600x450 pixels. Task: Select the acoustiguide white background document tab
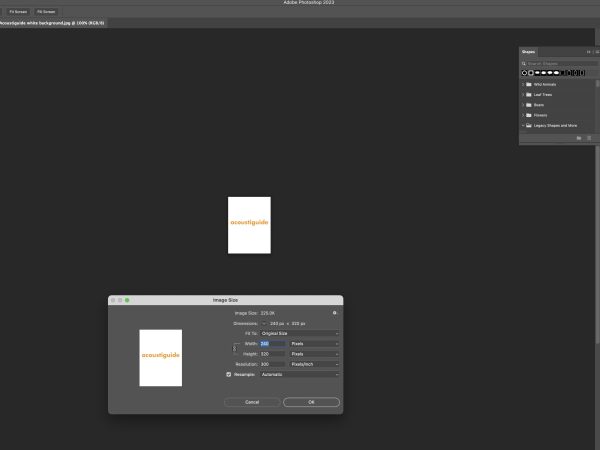click(x=50, y=22)
